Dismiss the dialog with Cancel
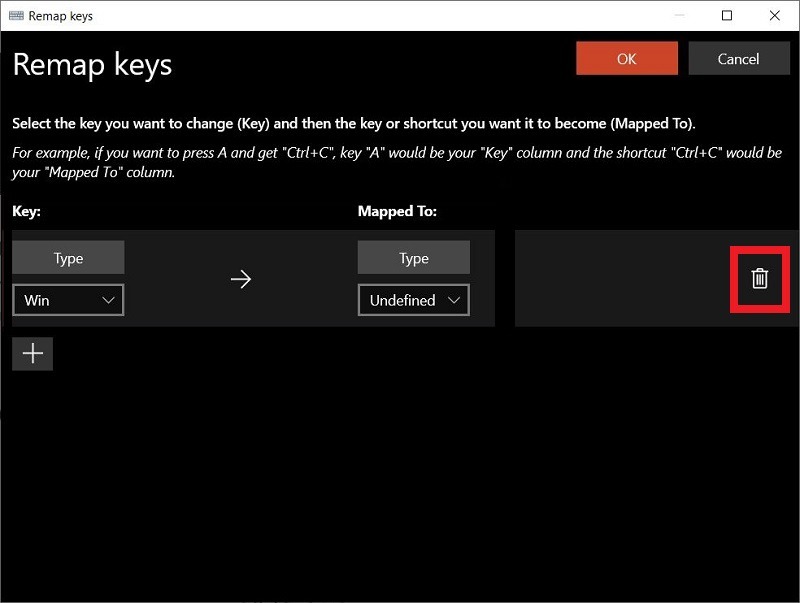The image size is (800, 603). click(739, 58)
